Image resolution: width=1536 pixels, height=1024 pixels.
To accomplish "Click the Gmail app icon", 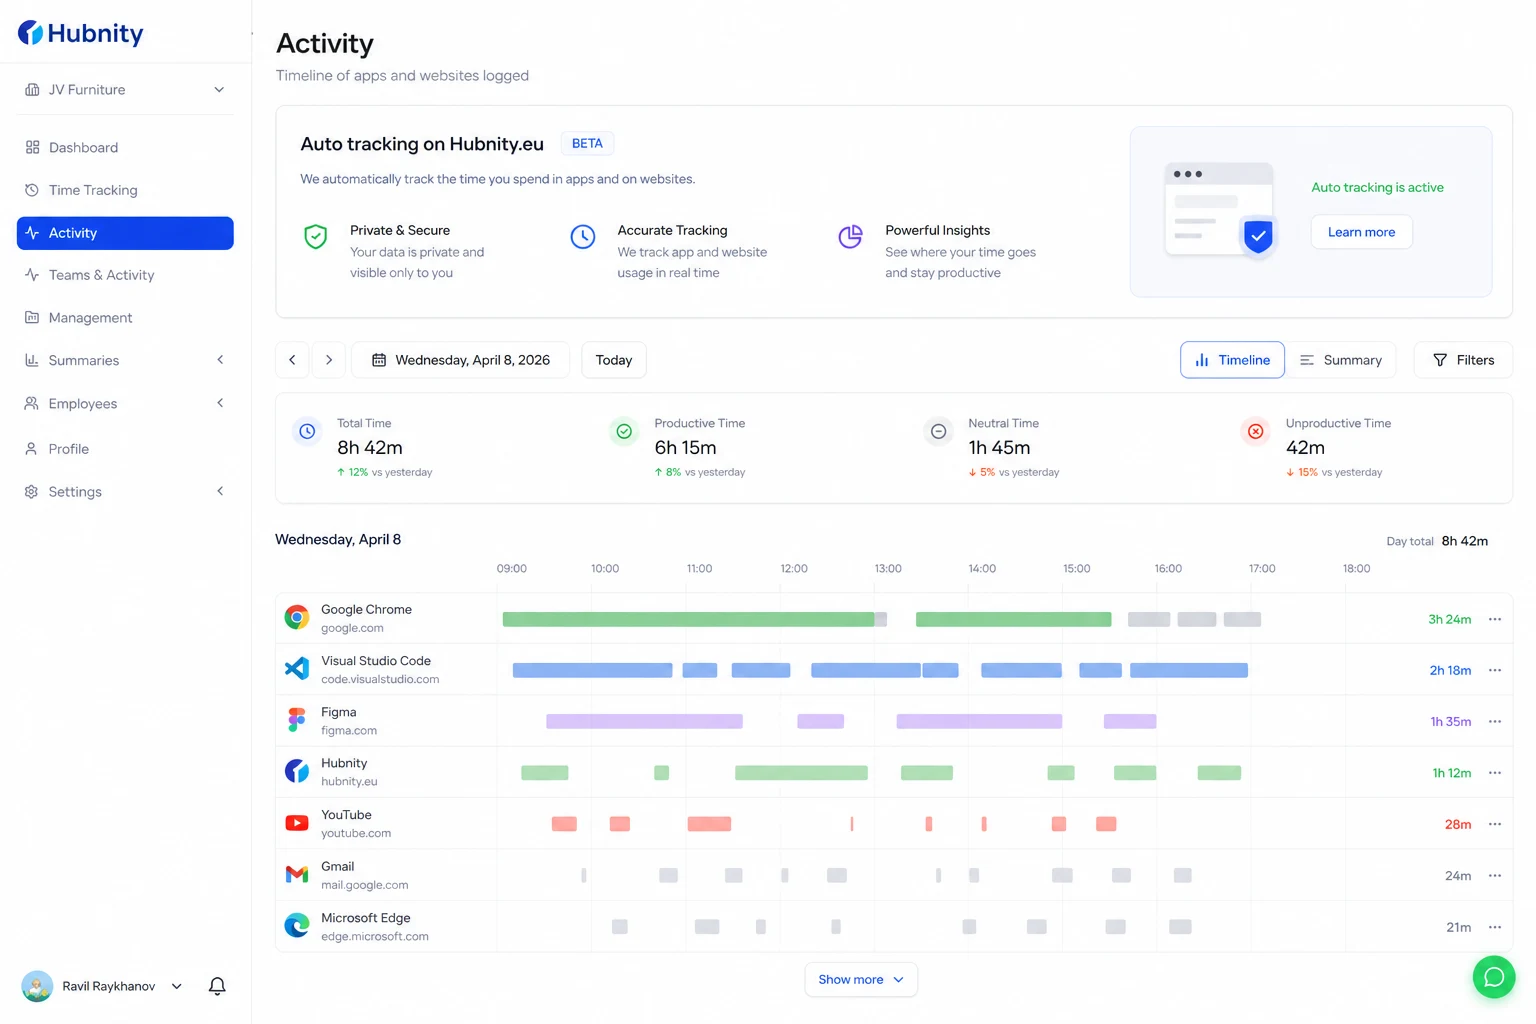I will click(297, 875).
